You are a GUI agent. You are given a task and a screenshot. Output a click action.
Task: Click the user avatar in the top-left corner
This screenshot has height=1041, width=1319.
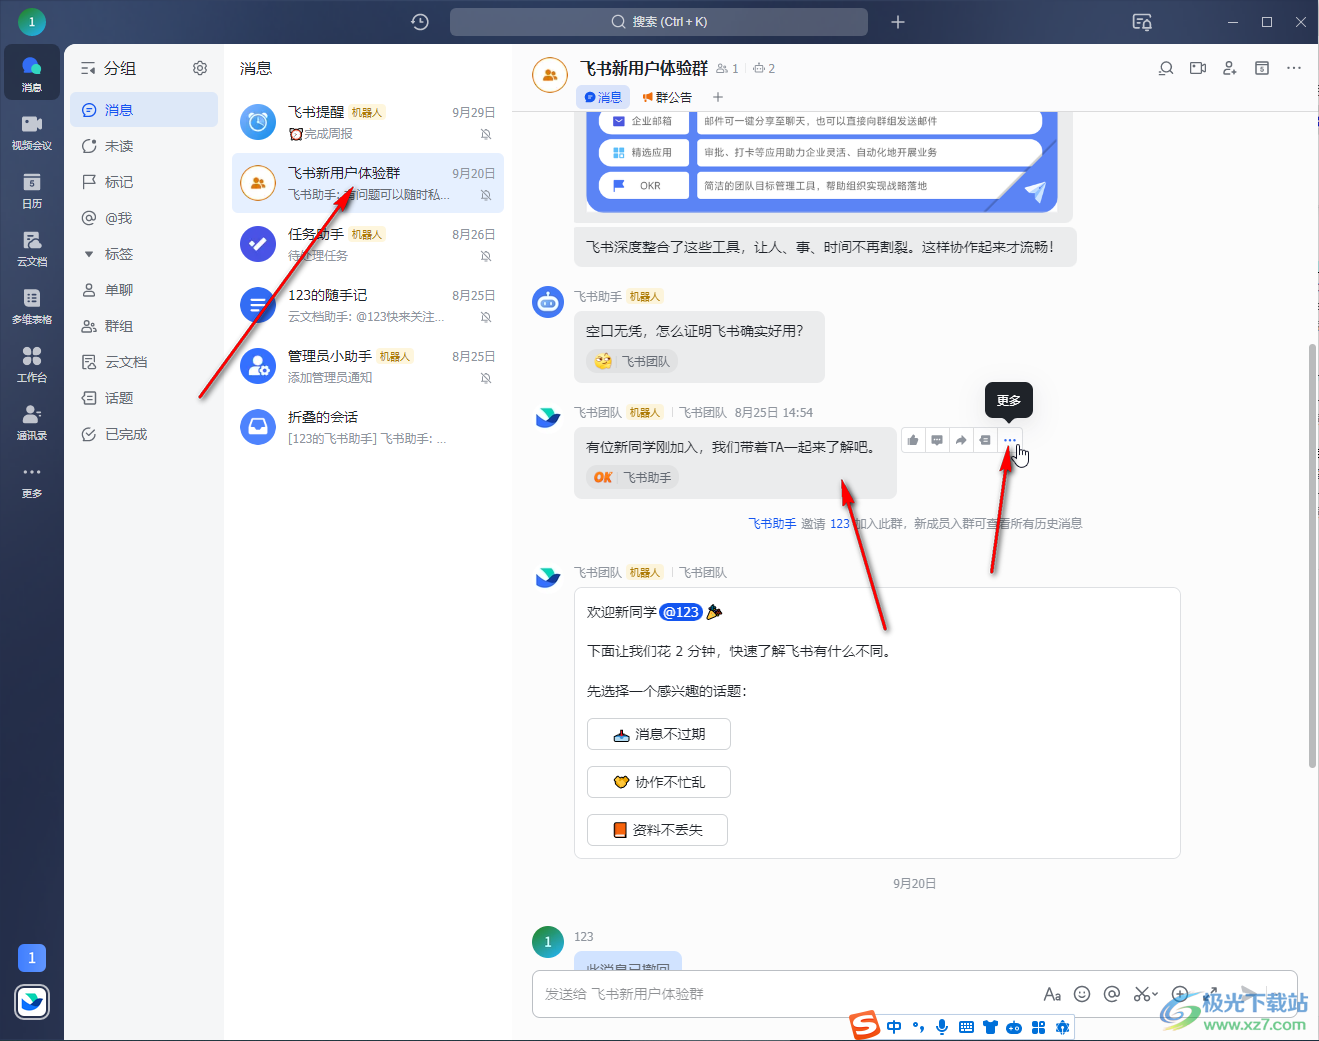tap(31, 21)
